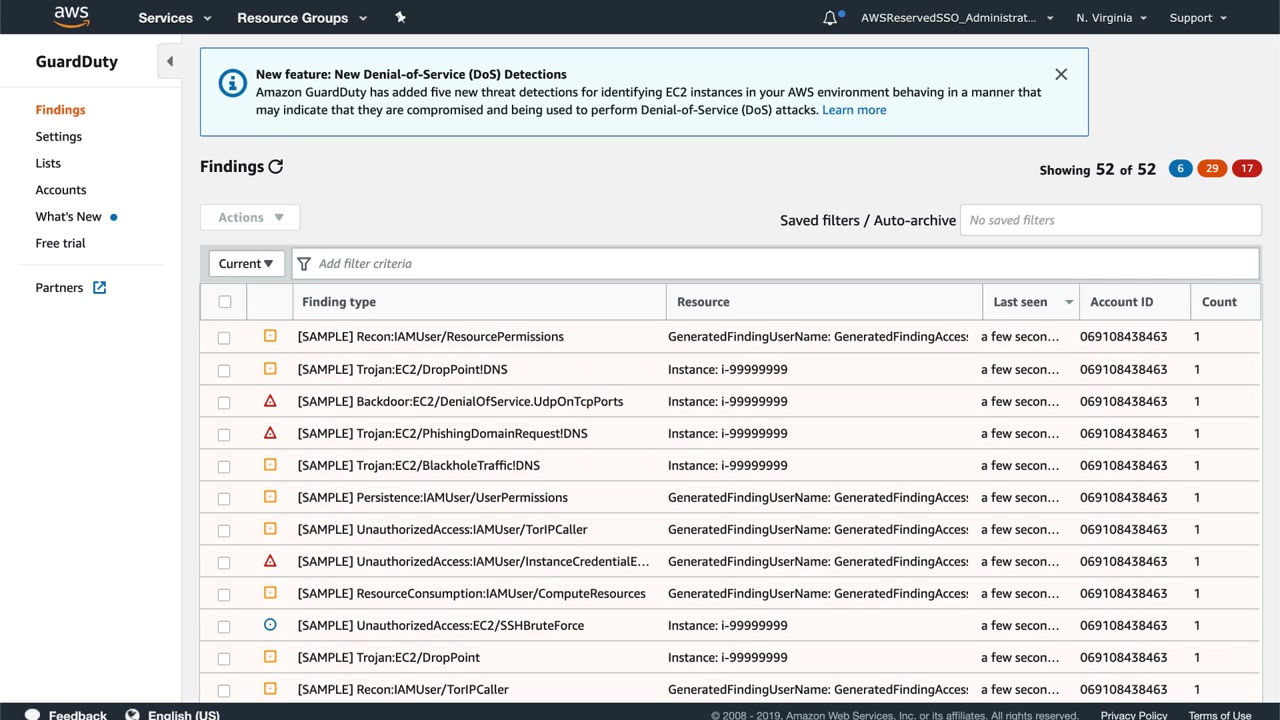Click the Add filter criteria field
The width and height of the screenshot is (1280, 720).
click(780, 264)
